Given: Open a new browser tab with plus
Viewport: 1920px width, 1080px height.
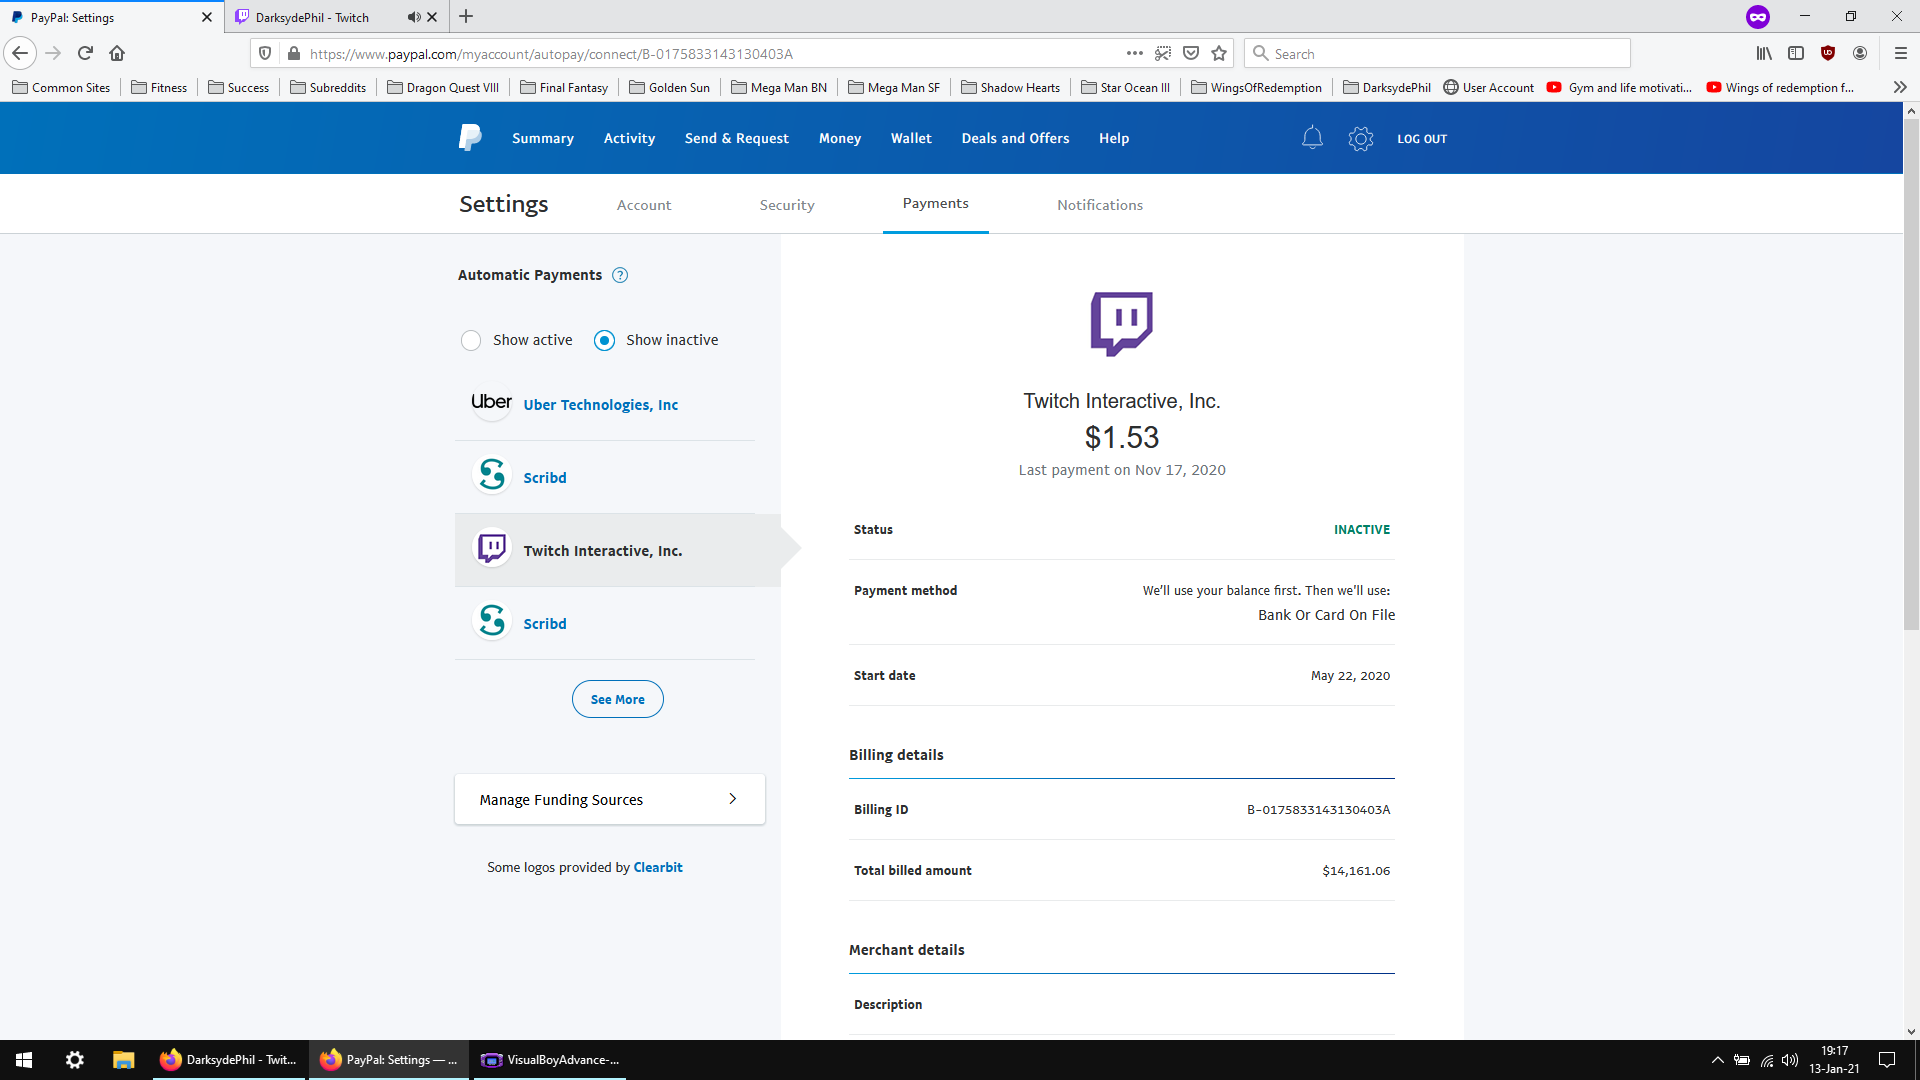Looking at the screenshot, I should 466,17.
